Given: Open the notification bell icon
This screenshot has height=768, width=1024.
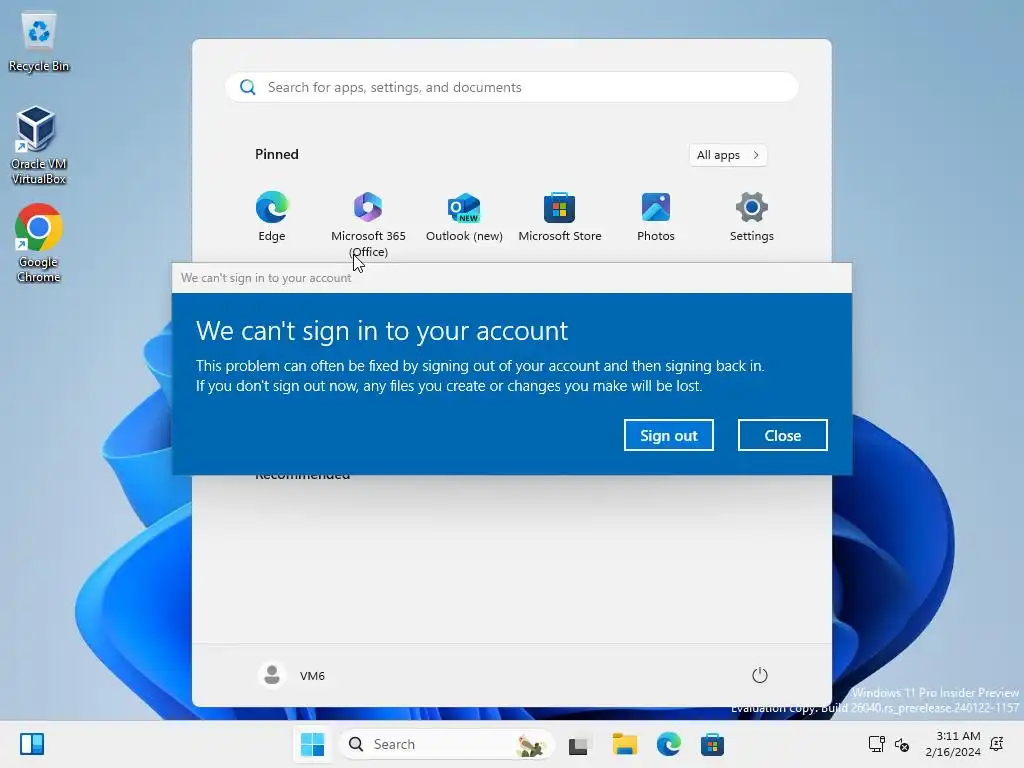Looking at the screenshot, I should (x=997, y=744).
